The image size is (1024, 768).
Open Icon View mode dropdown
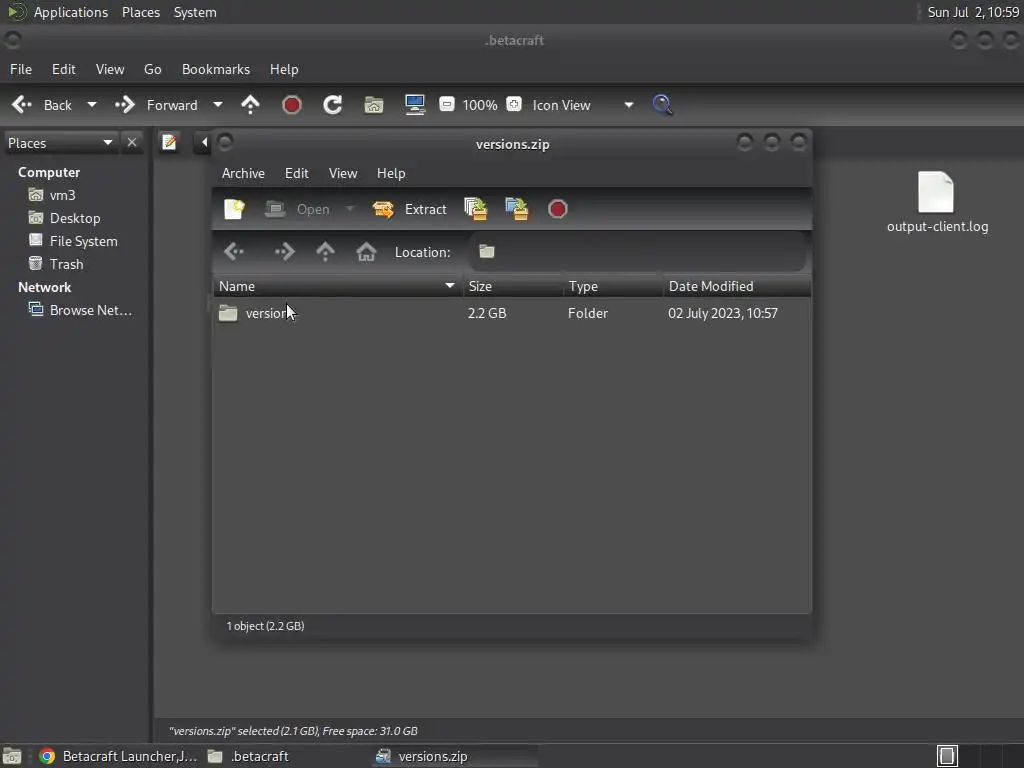pos(582,105)
